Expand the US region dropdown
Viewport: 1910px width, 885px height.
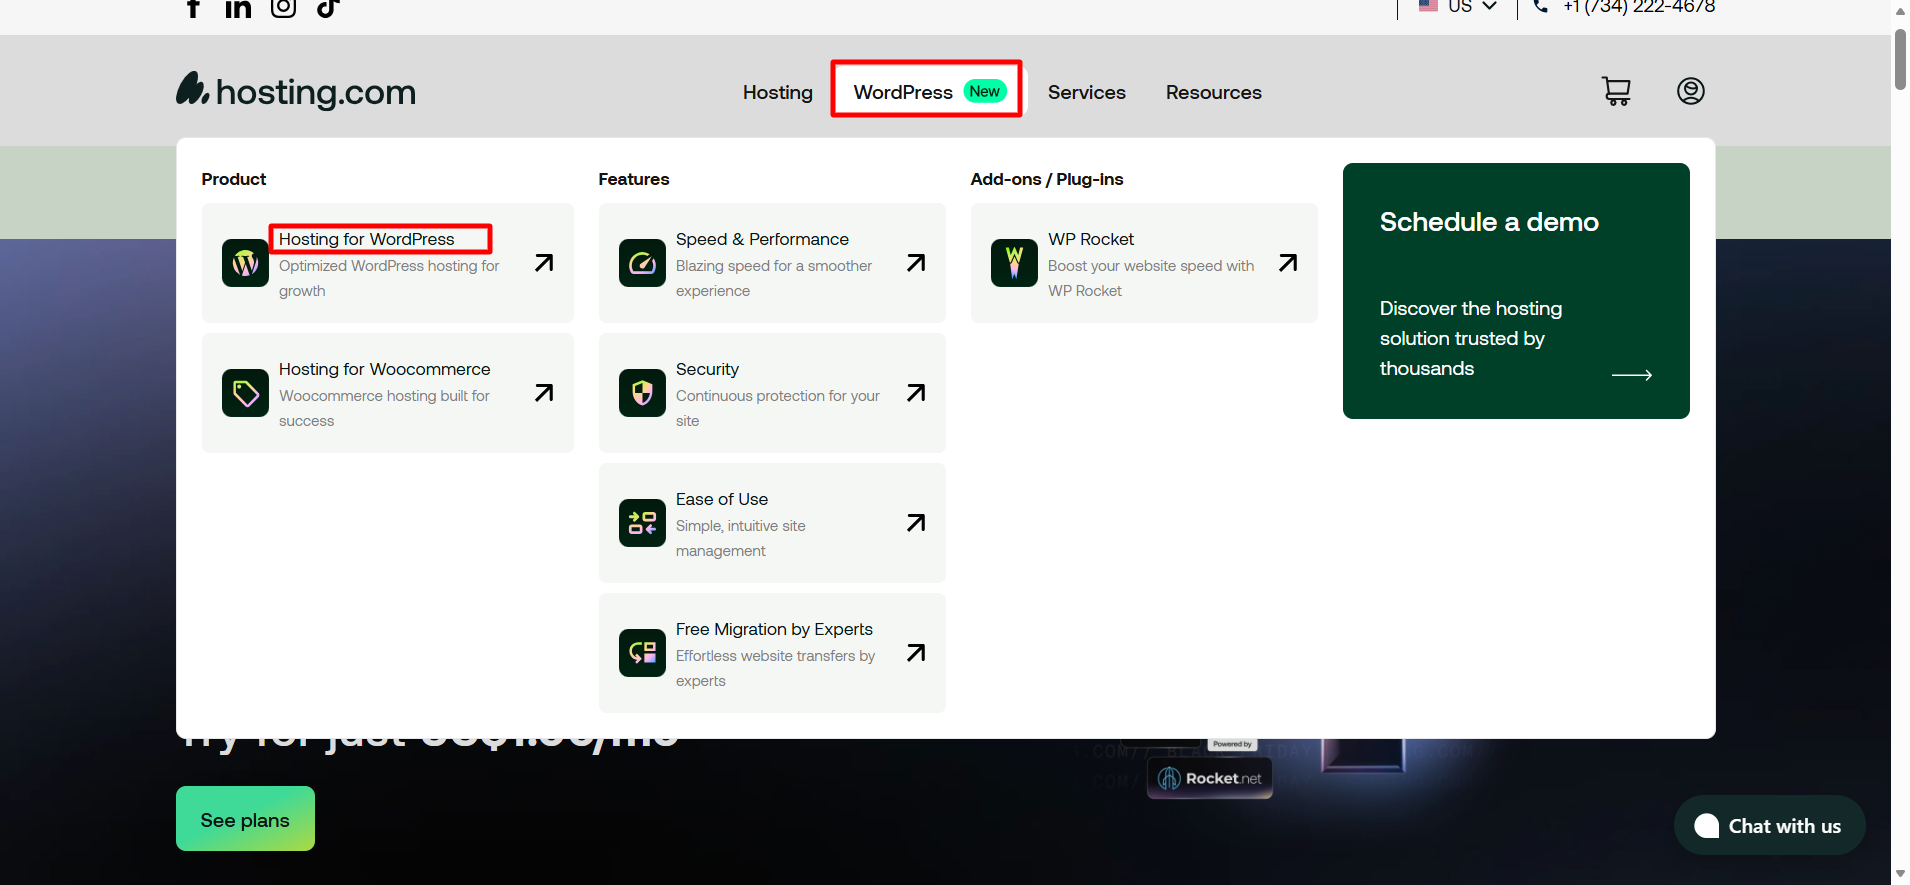(1489, 6)
